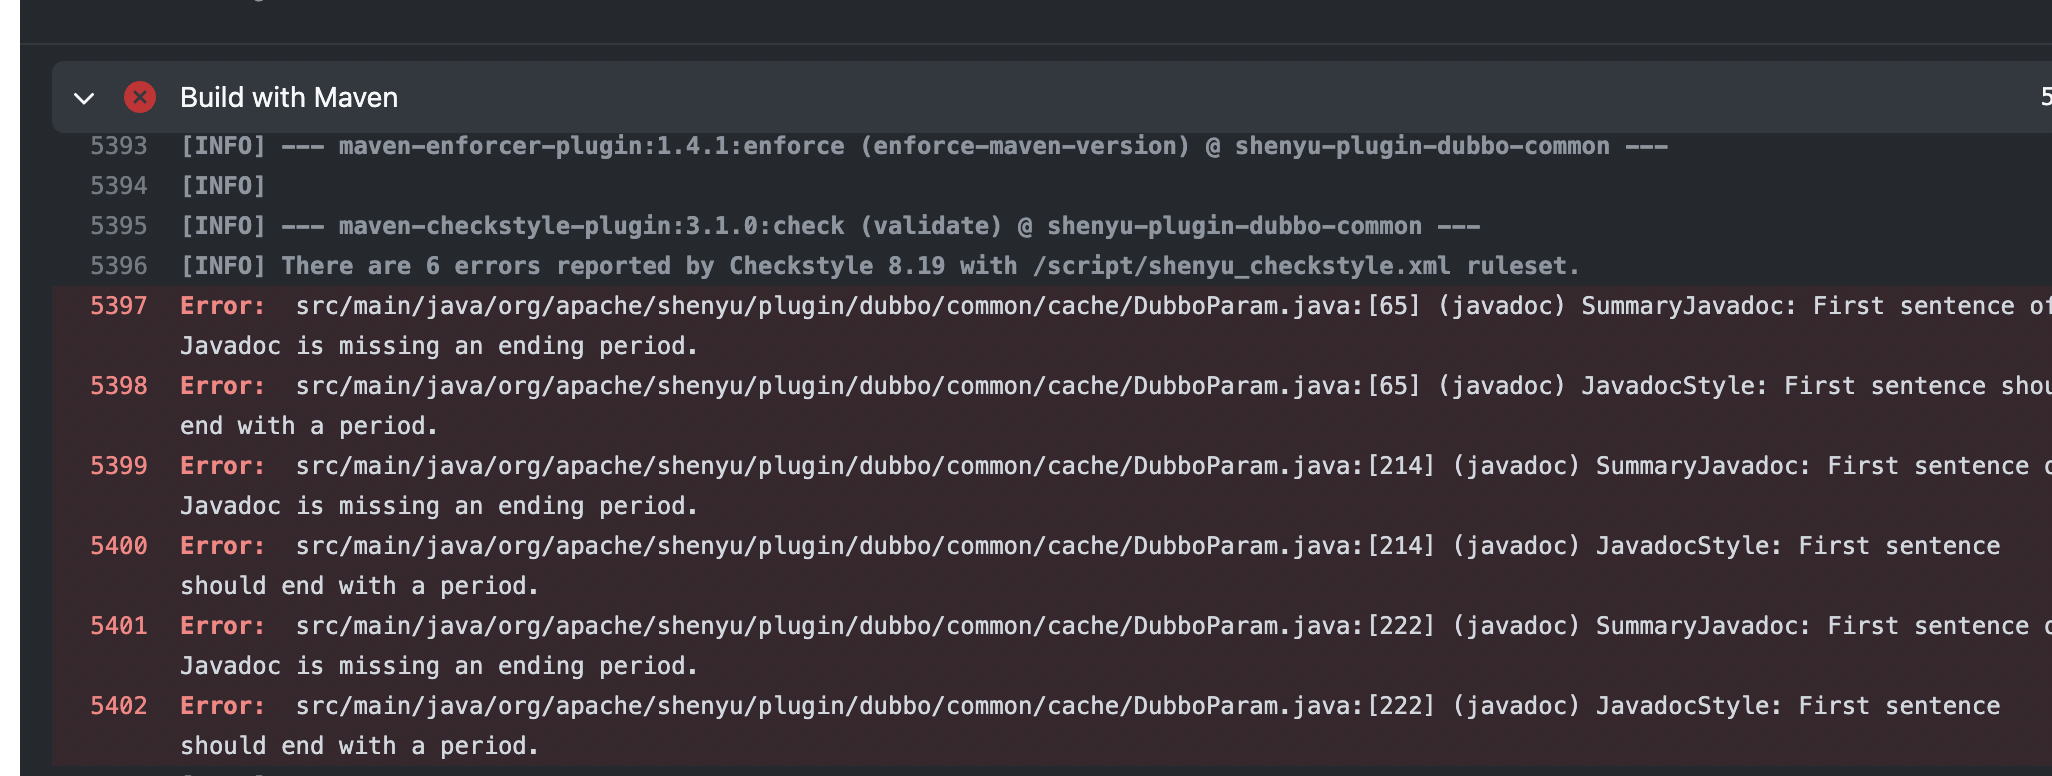Click the DubboParam.java:[222] JavadocStyle error text
The width and height of the screenshot is (2052, 776).
pyautogui.click(x=1090, y=726)
